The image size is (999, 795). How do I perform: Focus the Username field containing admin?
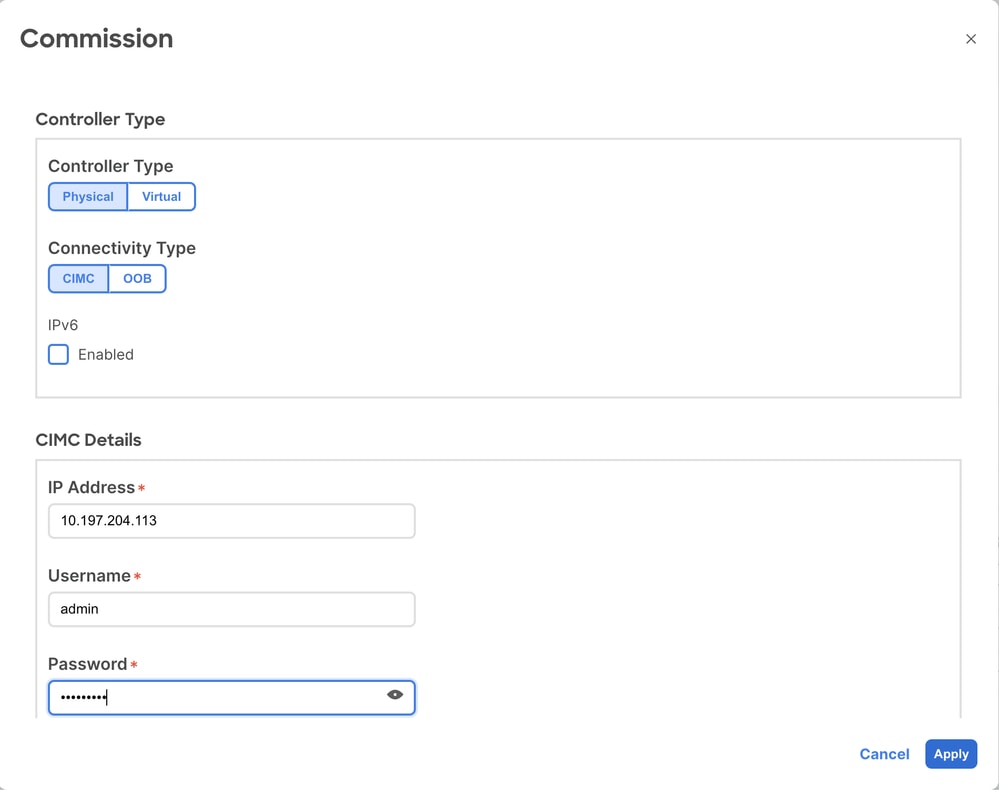click(231, 609)
